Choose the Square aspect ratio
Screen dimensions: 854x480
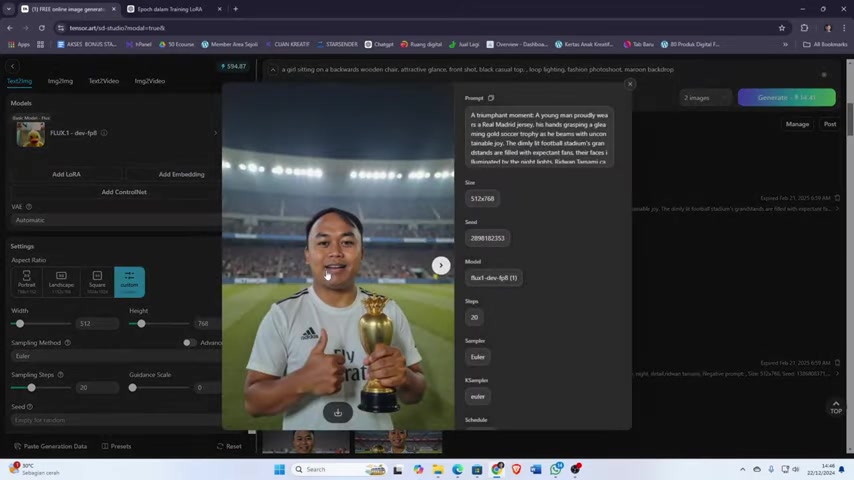(96, 281)
